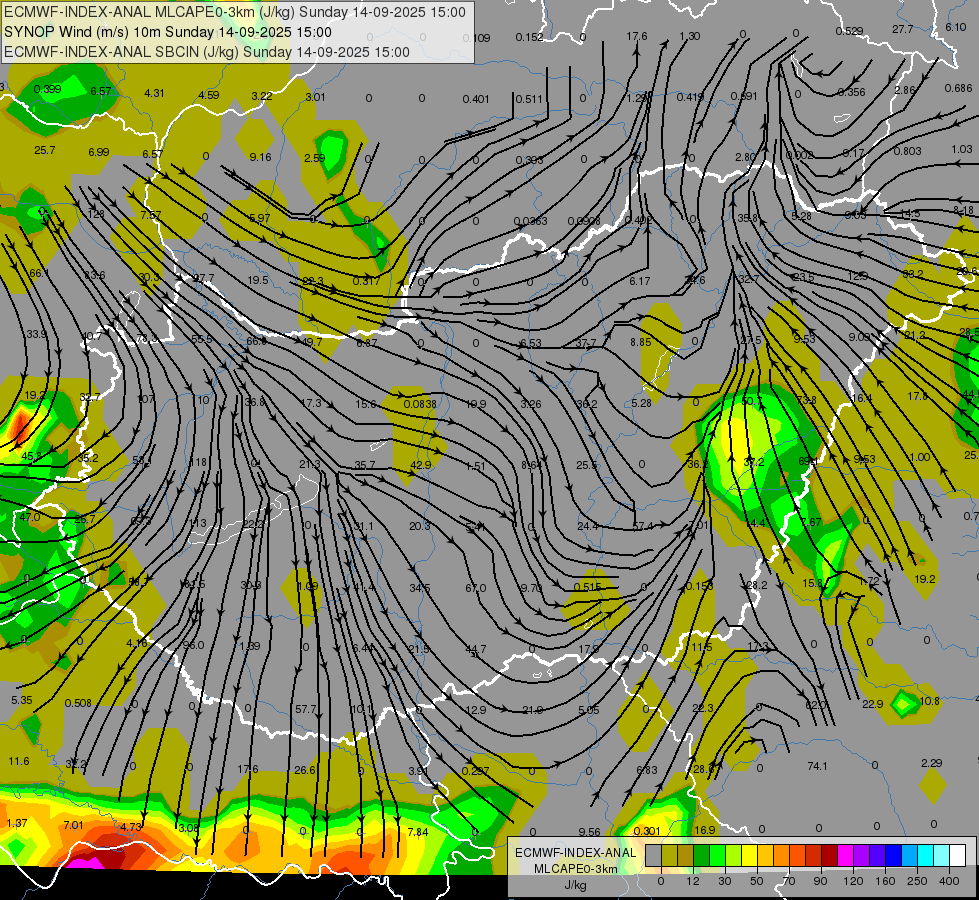
Task: Click the bright green legend swatch
Action: 718,855
